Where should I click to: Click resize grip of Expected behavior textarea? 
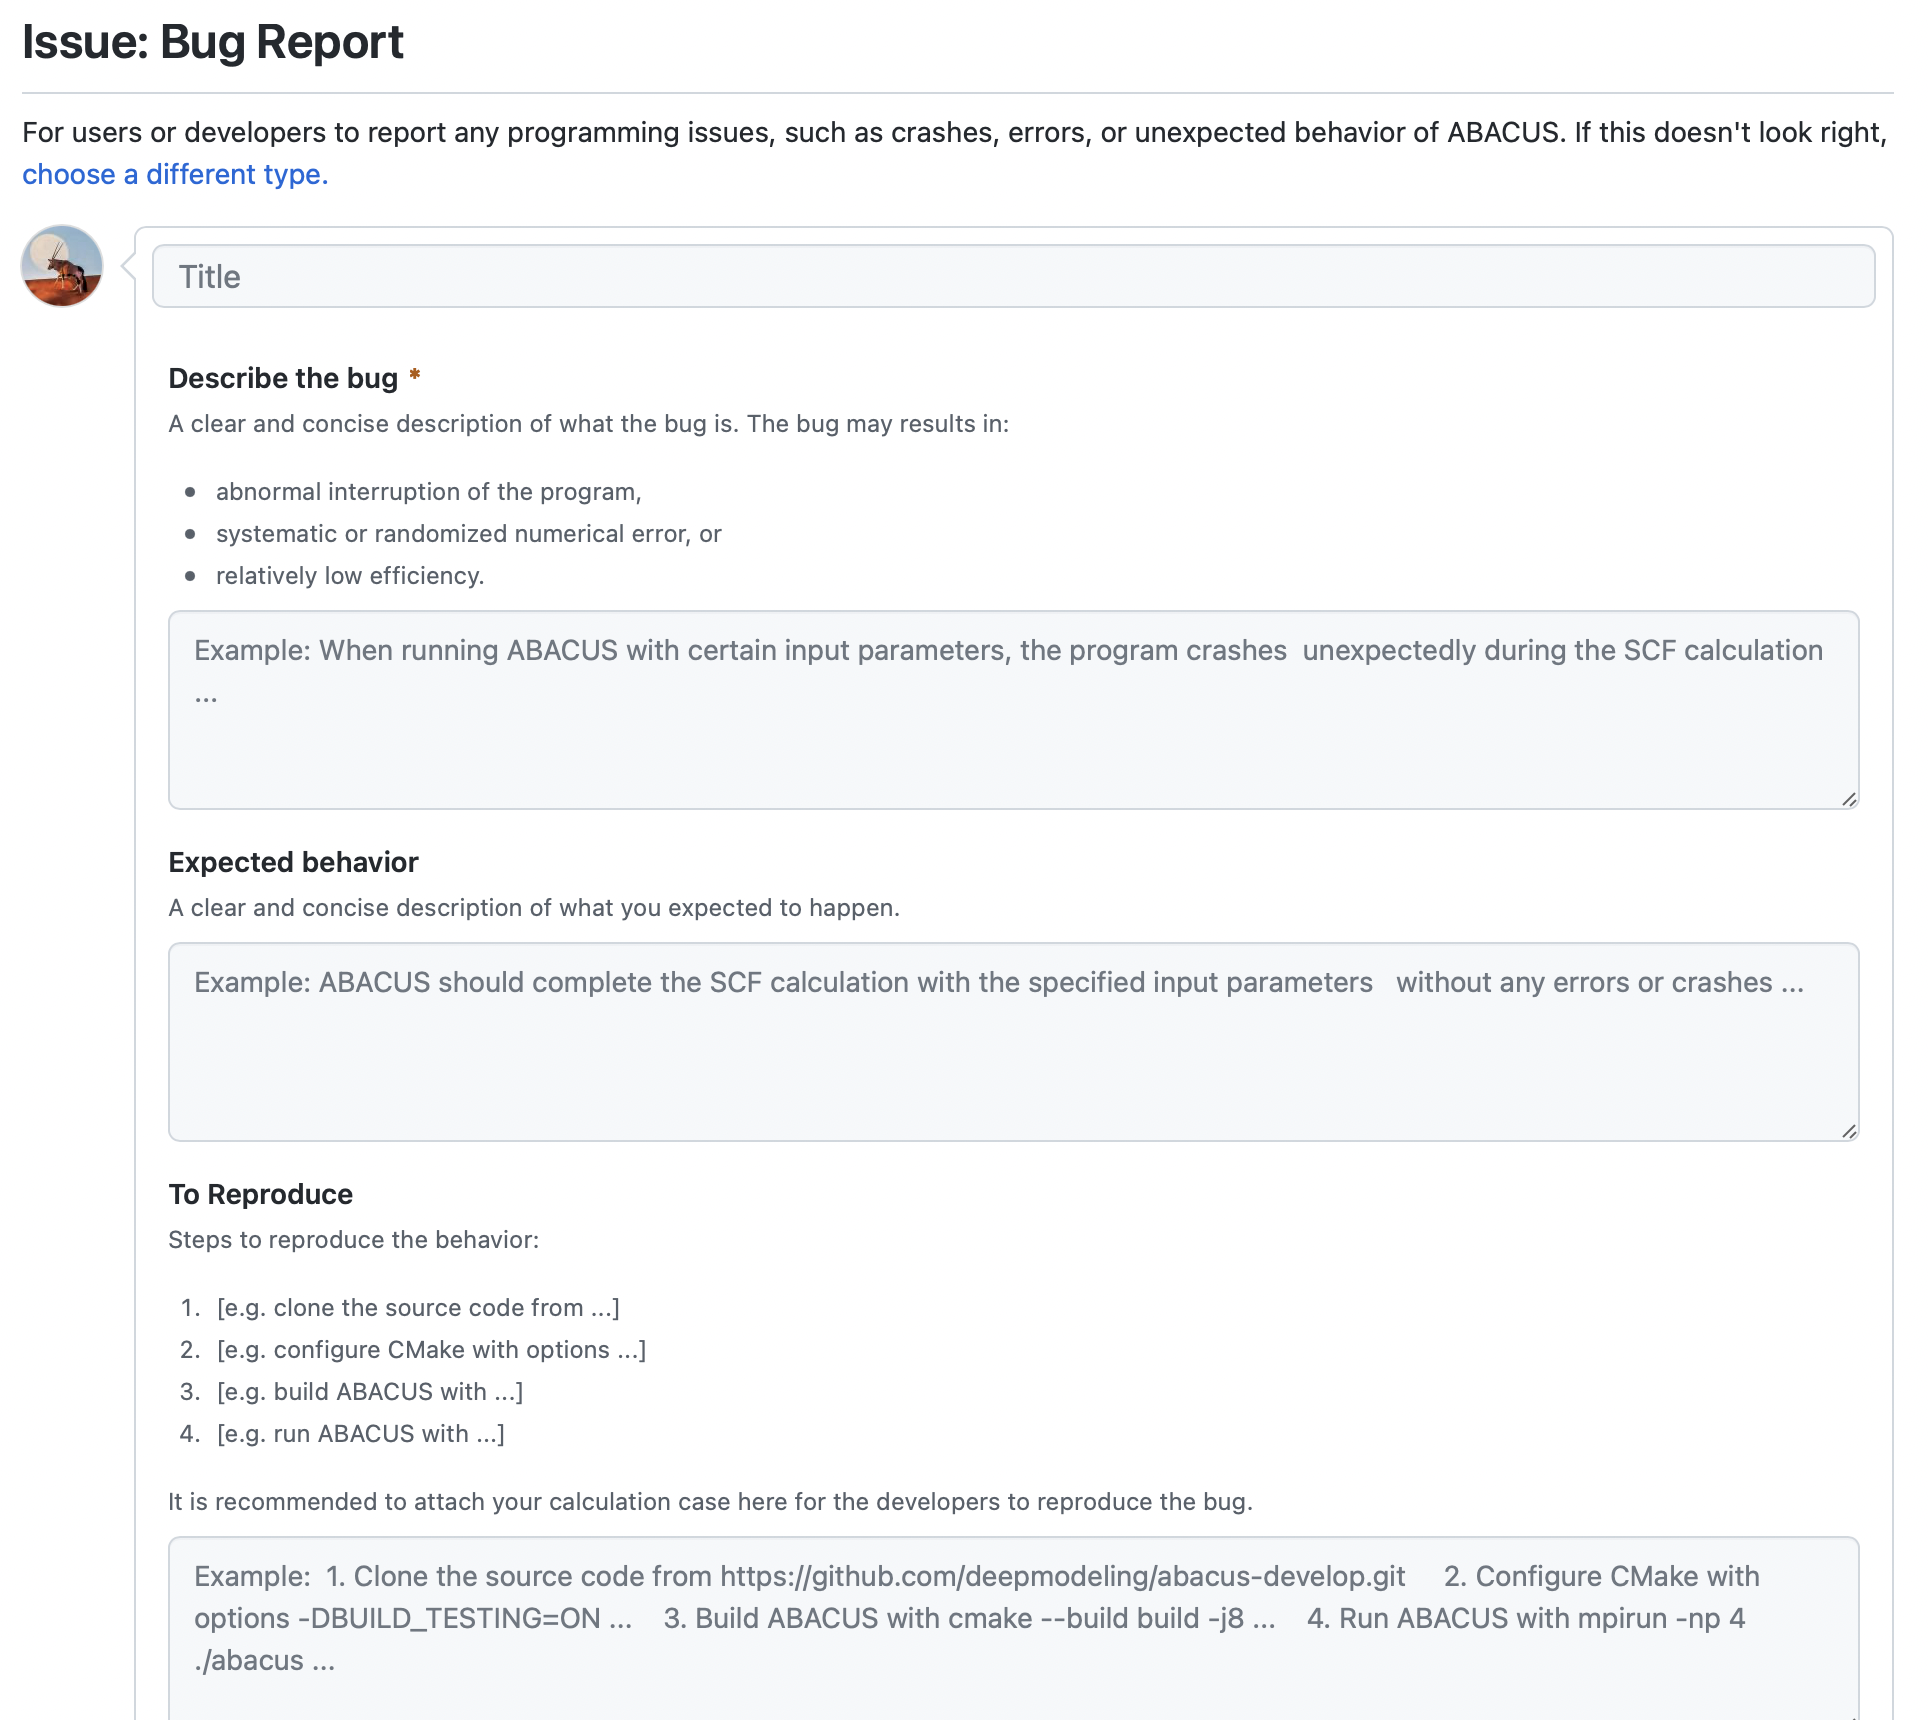coord(1849,1131)
